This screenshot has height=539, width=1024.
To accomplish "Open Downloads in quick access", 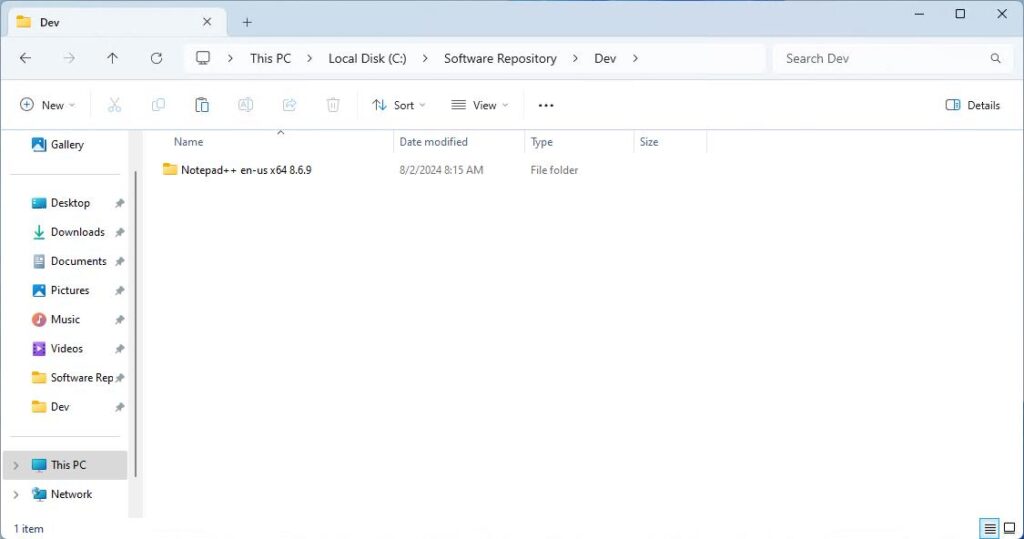I will coord(68,232).
